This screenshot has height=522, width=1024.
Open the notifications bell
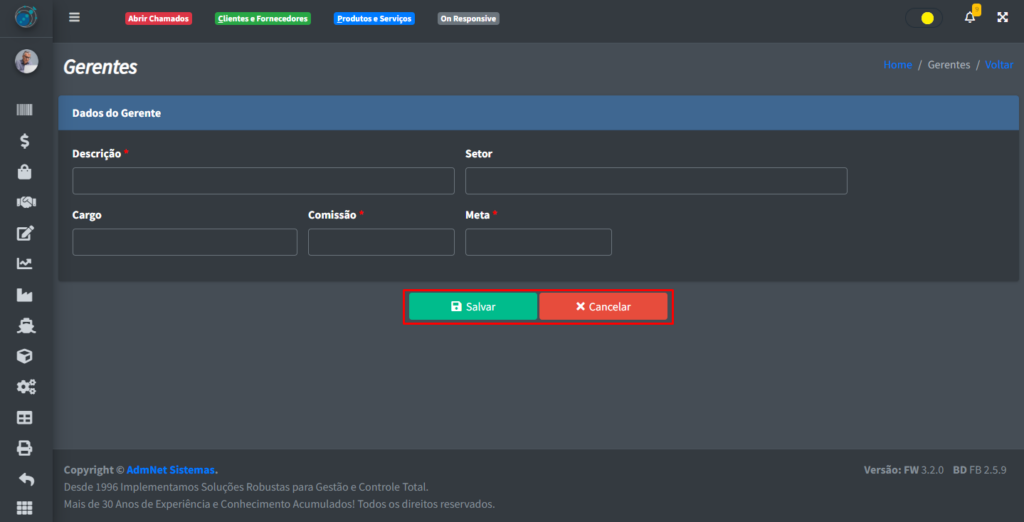[x=969, y=18]
